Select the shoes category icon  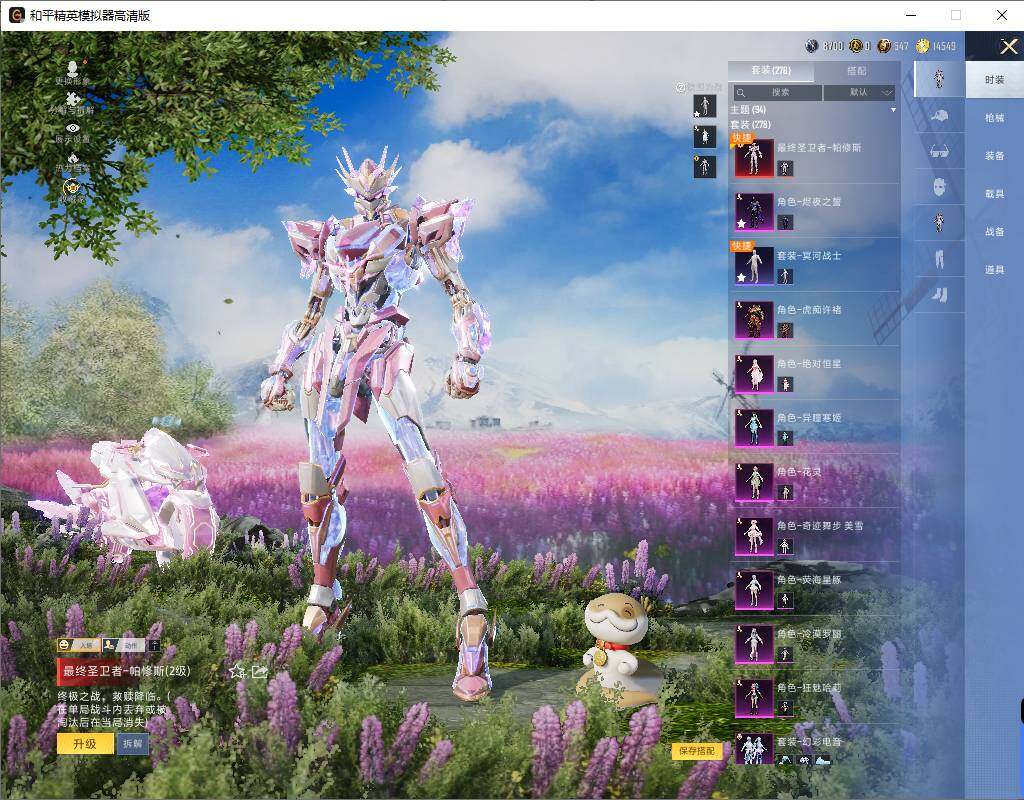point(939,295)
